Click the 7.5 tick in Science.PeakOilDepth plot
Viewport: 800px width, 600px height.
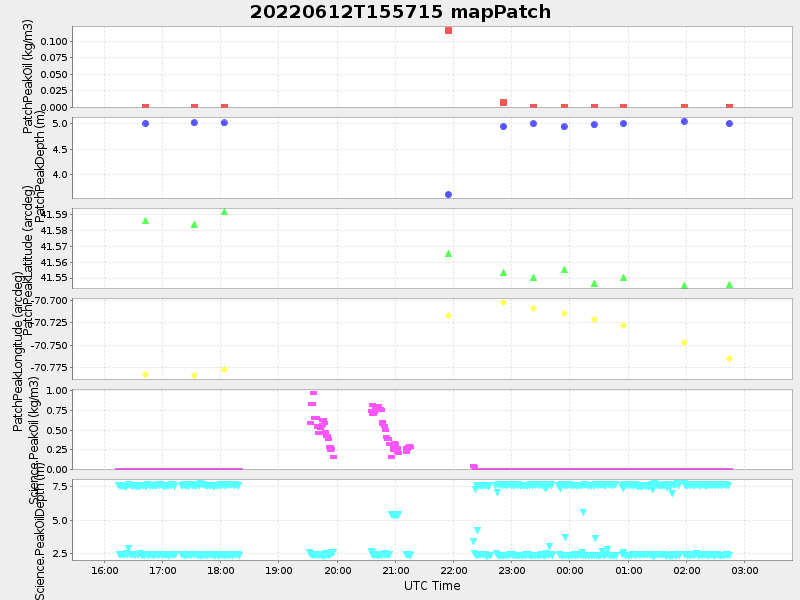click(x=60, y=486)
